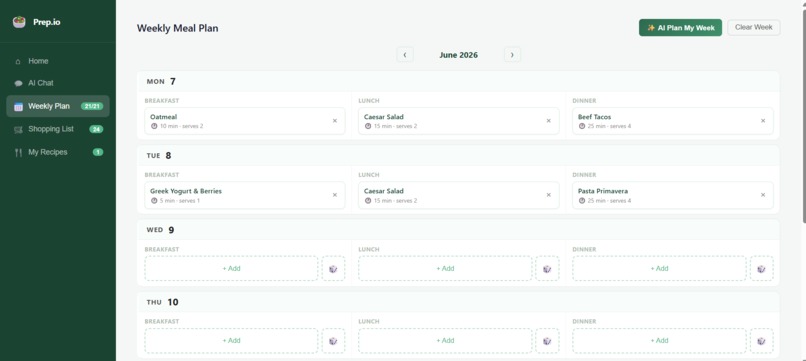Add a breakfast for Wednesday 9

231,268
